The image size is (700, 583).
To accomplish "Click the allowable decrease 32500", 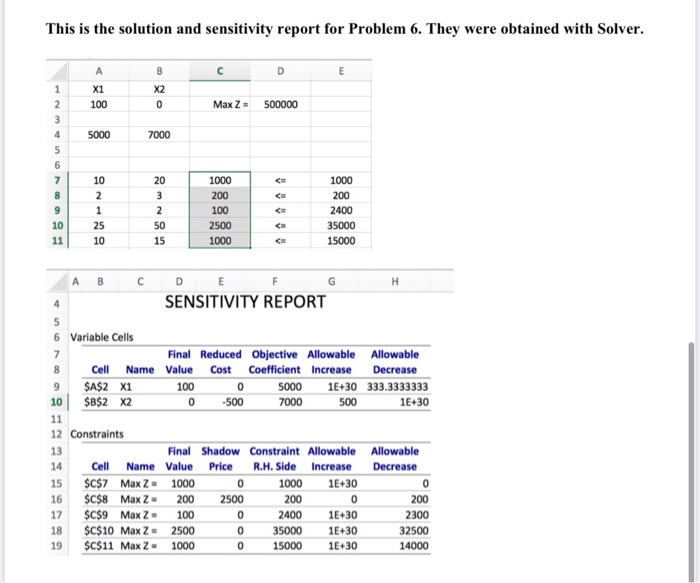I will [414, 531].
